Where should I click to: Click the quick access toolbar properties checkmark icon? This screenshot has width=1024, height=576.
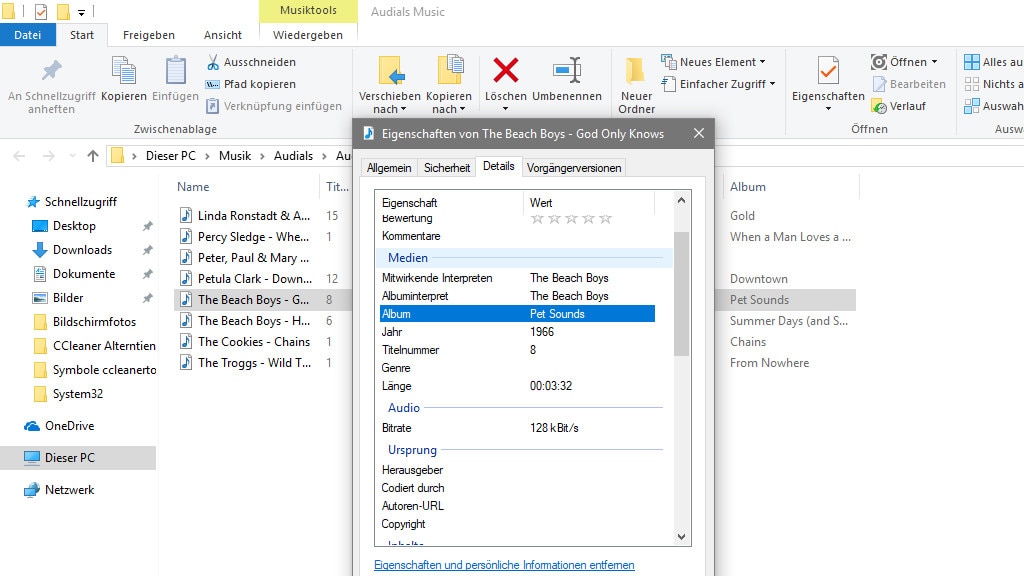tap(40, 12)
